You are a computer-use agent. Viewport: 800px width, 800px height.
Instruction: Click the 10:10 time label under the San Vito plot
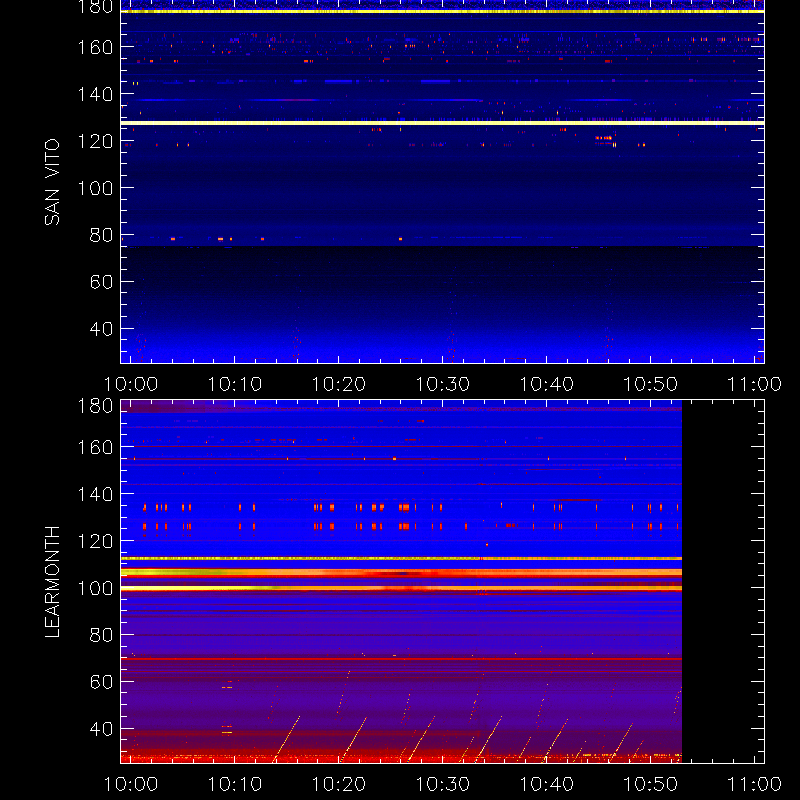pyautogui.click(x=235, y=384)
